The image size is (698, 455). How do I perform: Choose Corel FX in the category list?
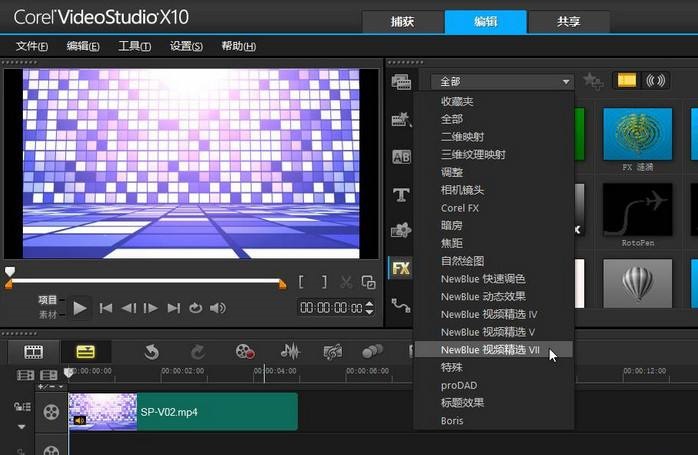[460, 208]
